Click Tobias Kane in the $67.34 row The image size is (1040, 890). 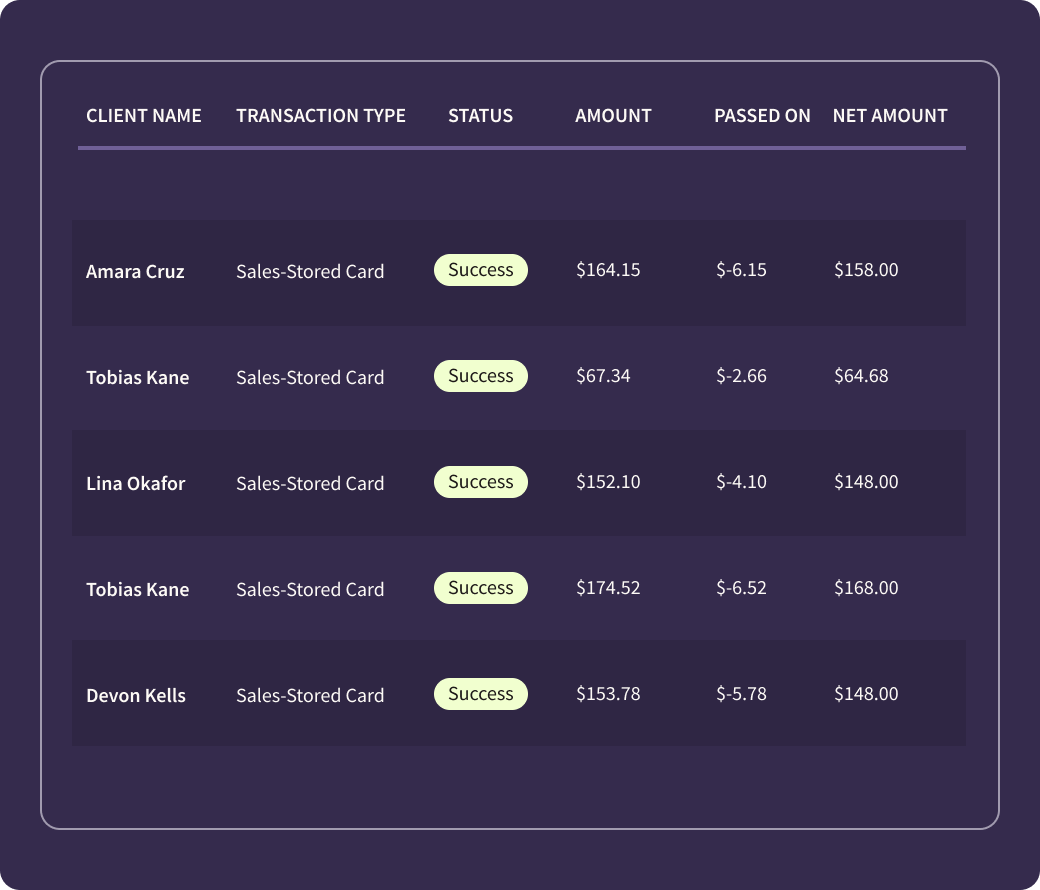coord(137,378)
